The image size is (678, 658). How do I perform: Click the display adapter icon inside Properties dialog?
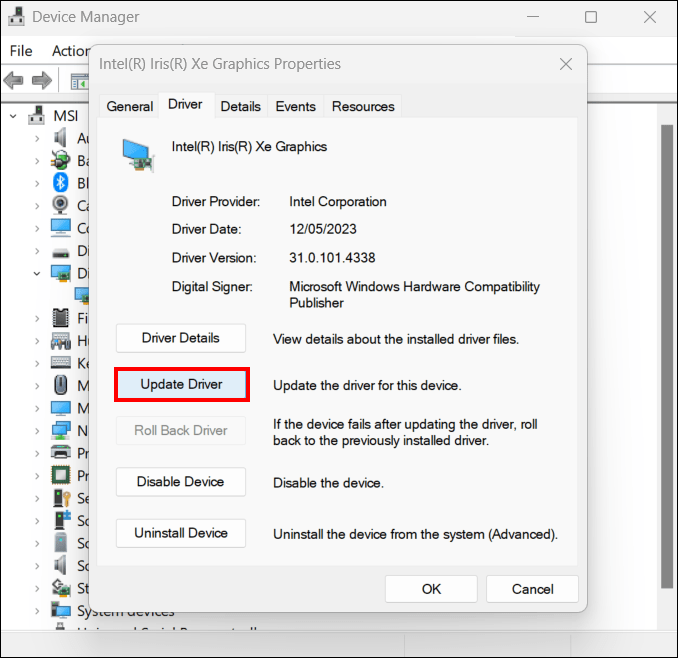click(x=138, y=156)
